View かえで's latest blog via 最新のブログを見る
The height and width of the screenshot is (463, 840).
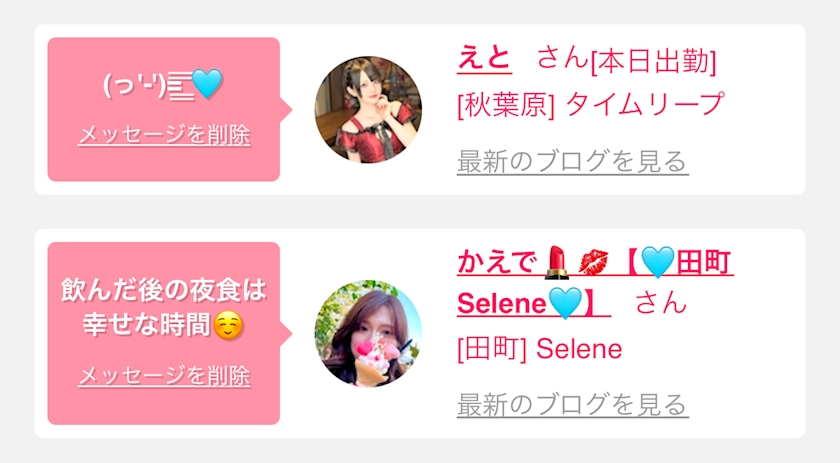[x=572, y=405]
